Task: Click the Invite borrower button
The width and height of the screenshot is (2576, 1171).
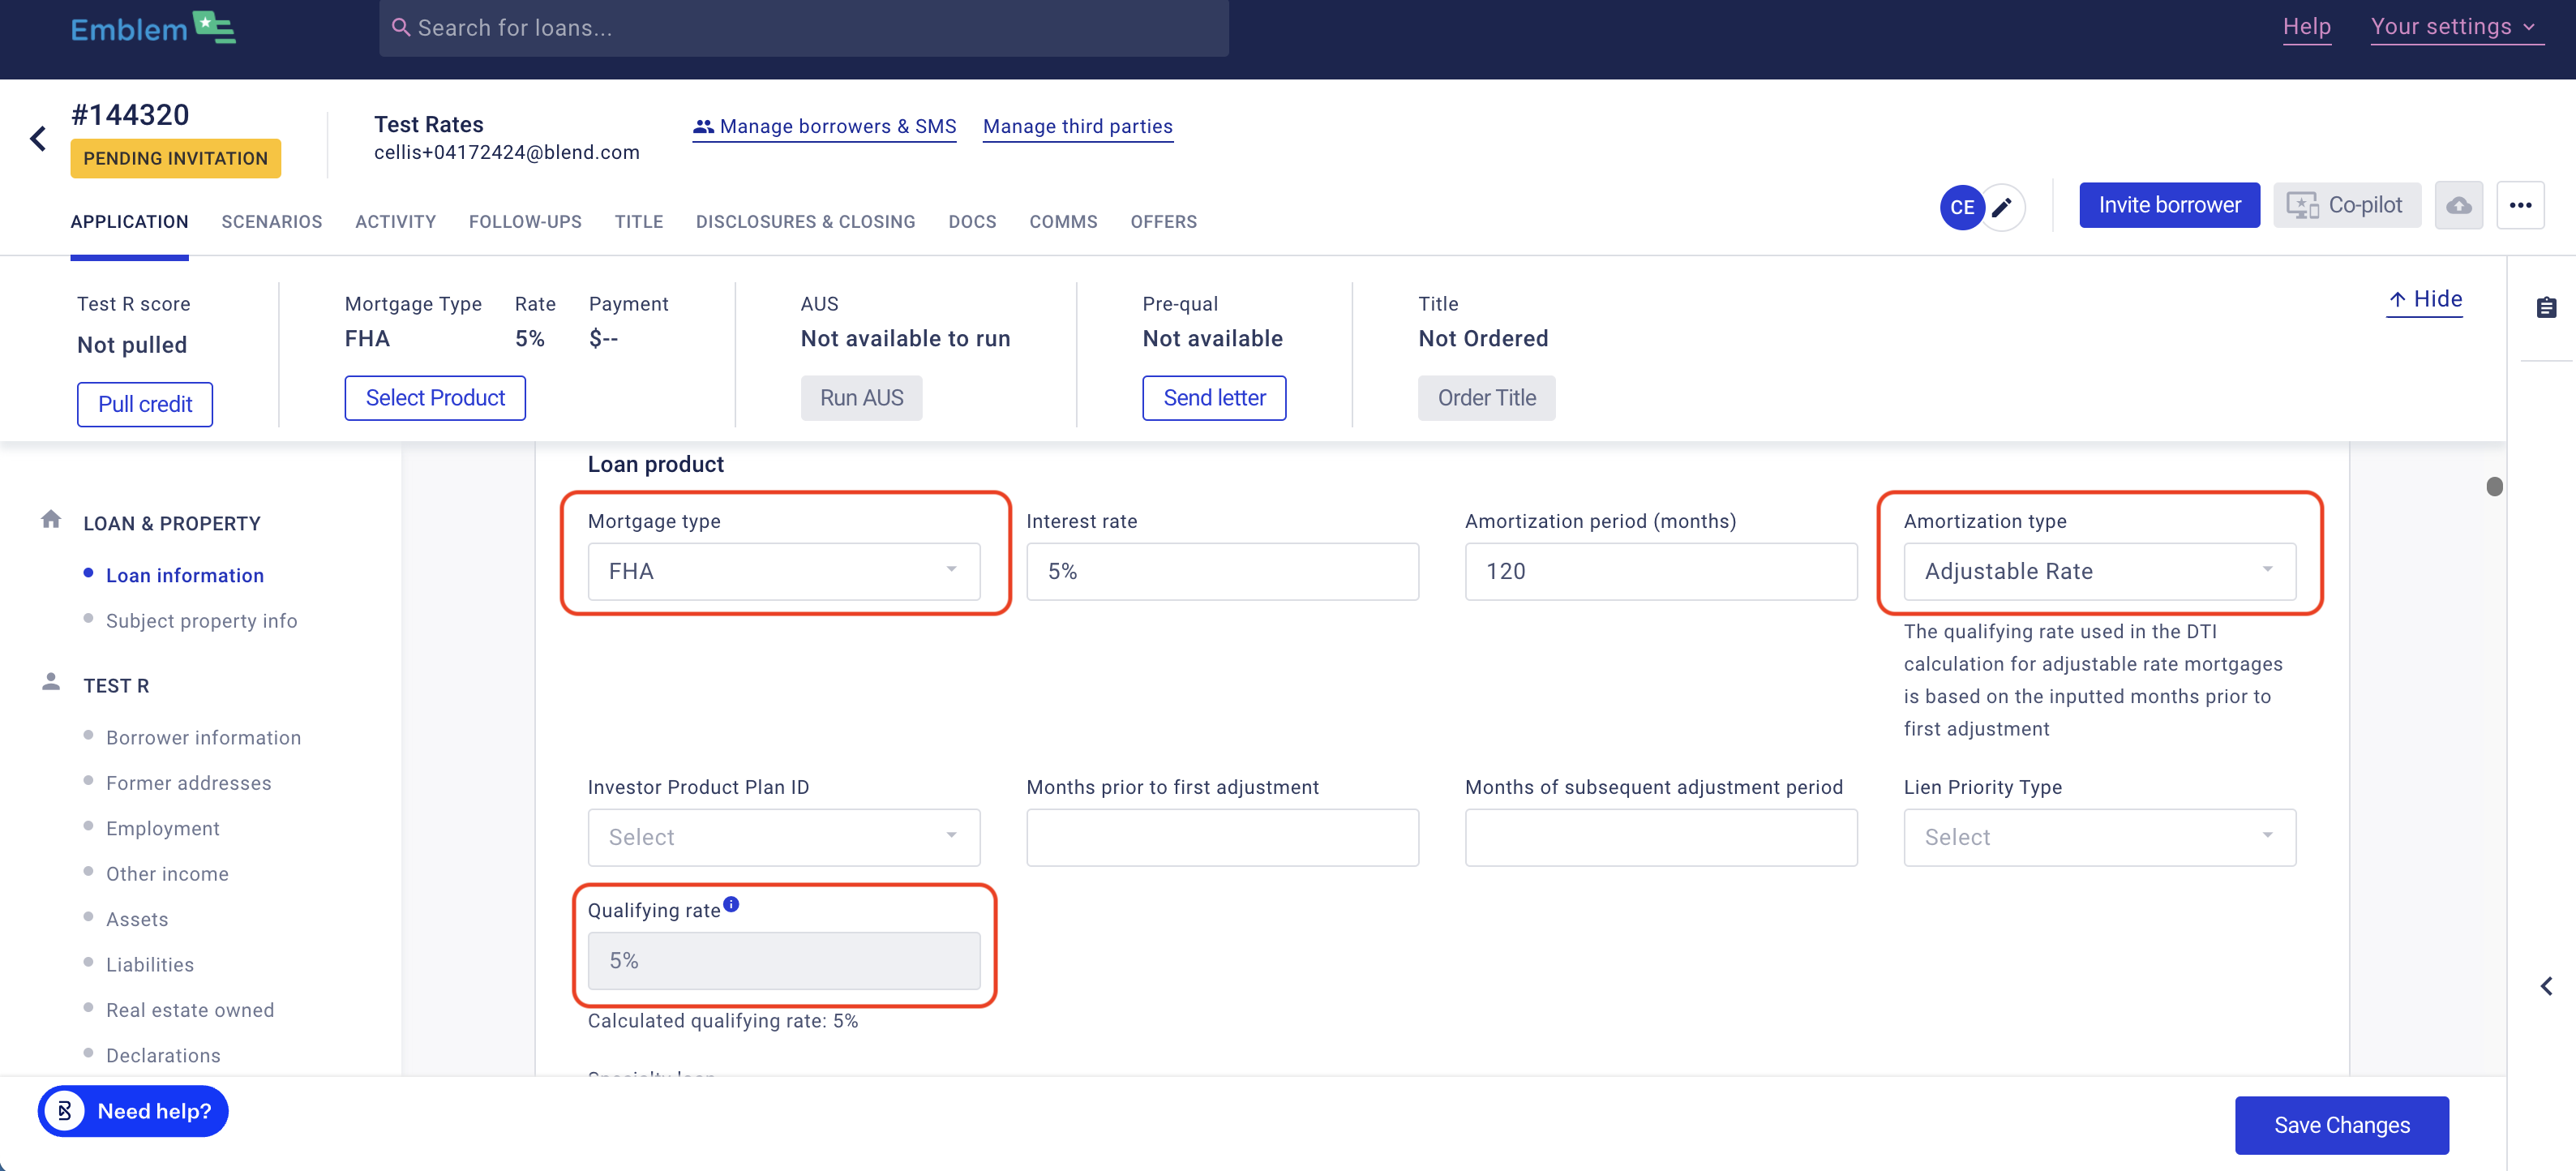Action: pyautogui.click(x=2168, y=206)
